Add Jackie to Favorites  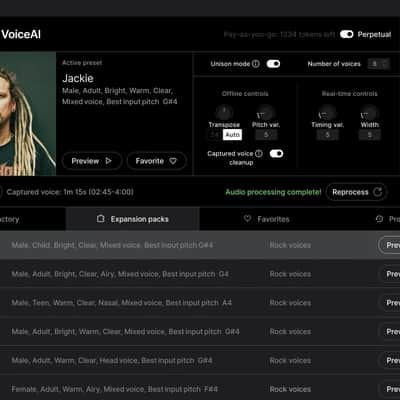[156, 161]
